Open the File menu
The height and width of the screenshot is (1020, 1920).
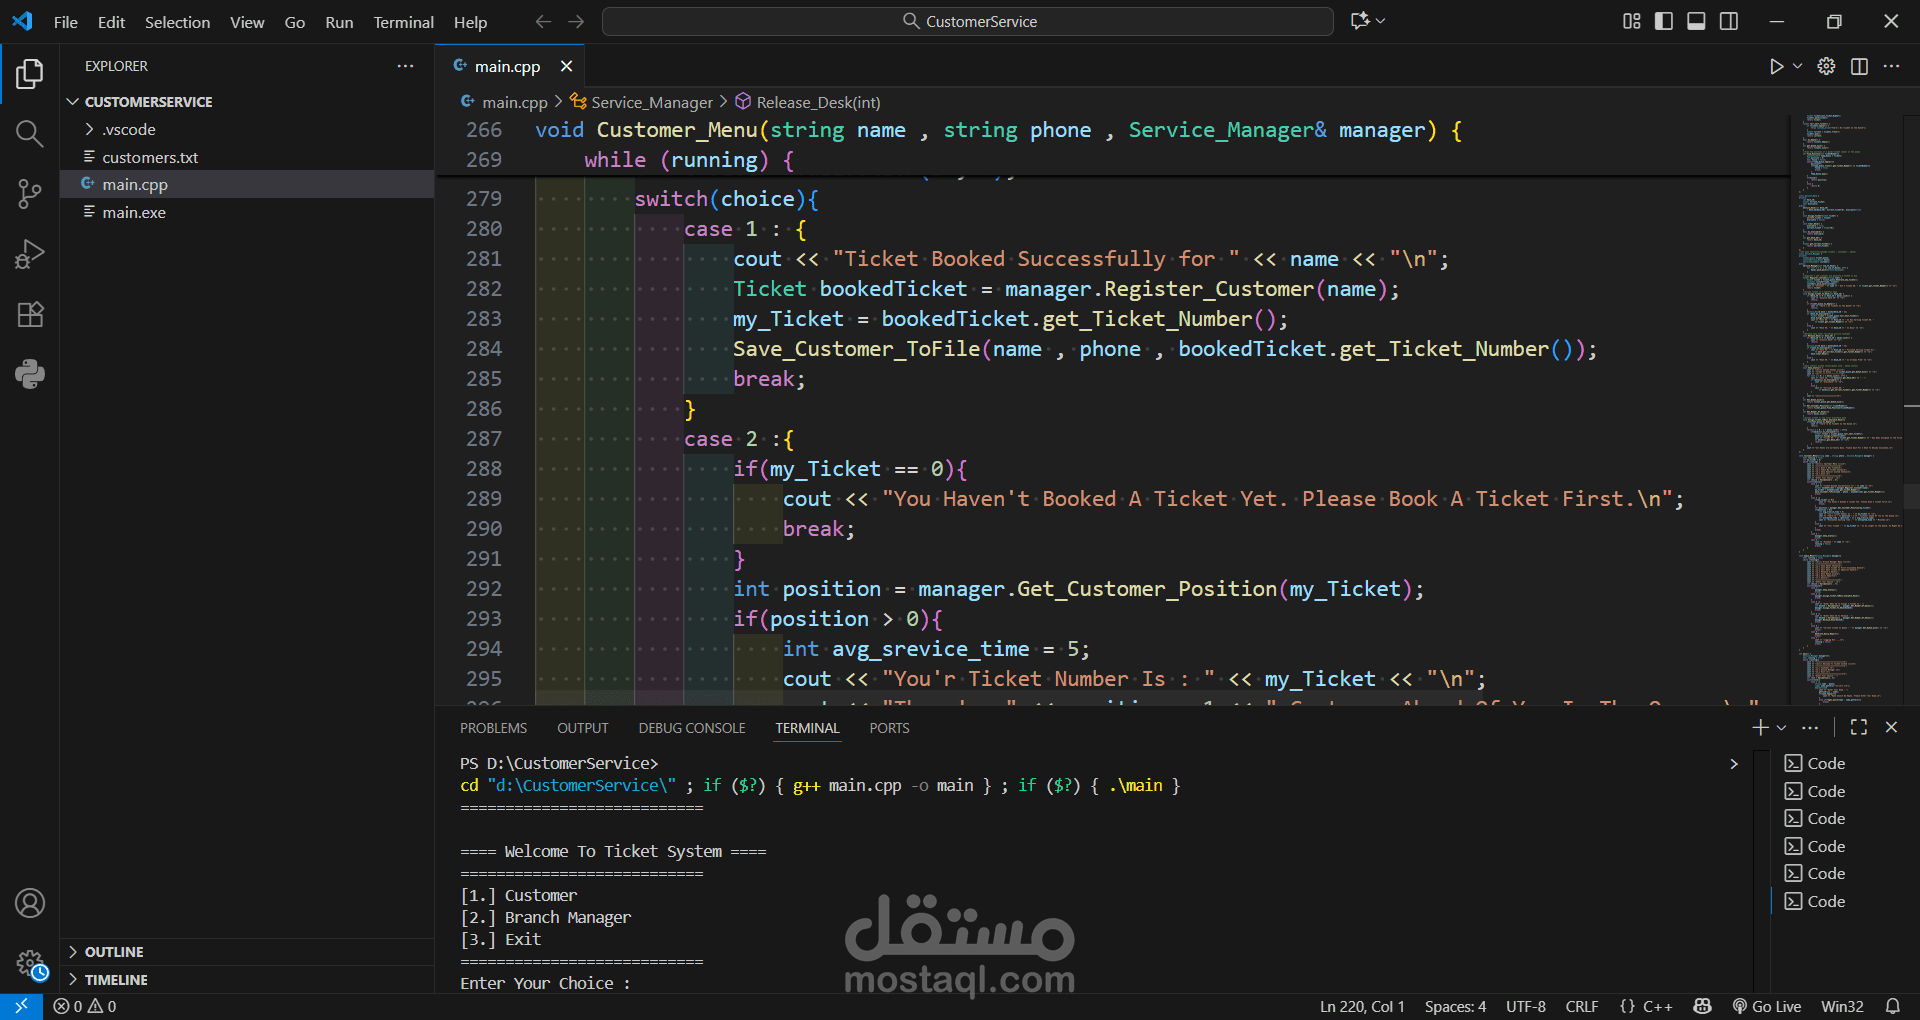pyautogui.click(x=66, y=22)
